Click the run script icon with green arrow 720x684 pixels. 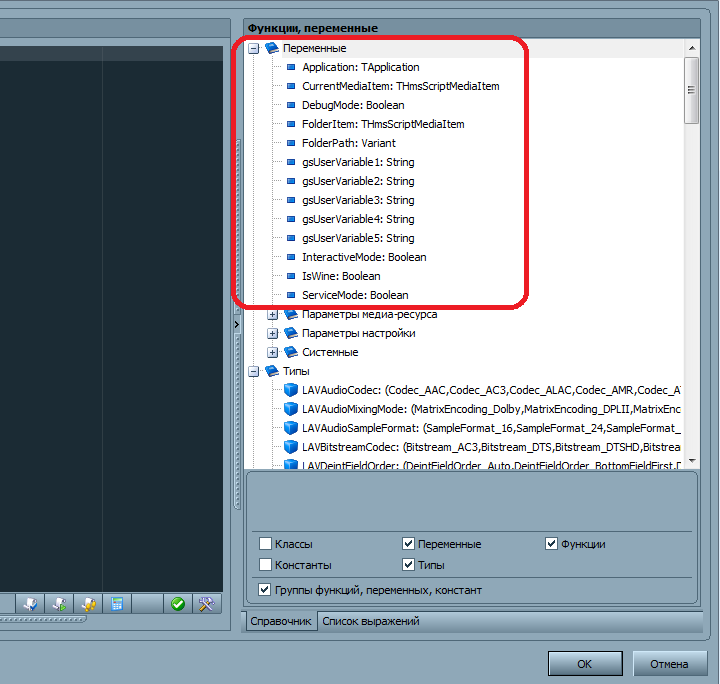60,604
